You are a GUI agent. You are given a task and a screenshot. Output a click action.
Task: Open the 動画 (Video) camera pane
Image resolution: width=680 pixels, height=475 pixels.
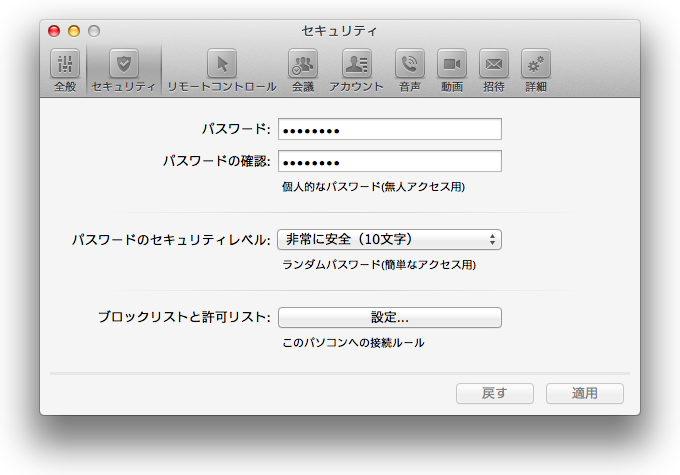452,70
